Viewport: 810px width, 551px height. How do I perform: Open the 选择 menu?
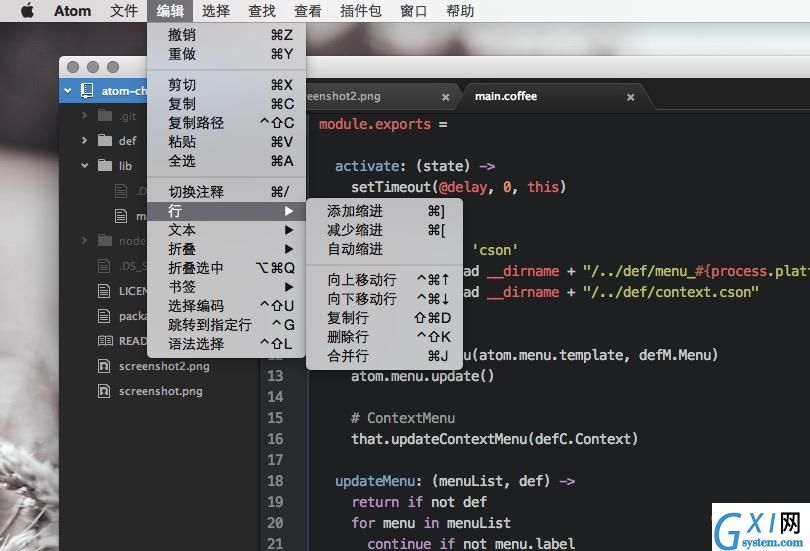tap(215, 11)
